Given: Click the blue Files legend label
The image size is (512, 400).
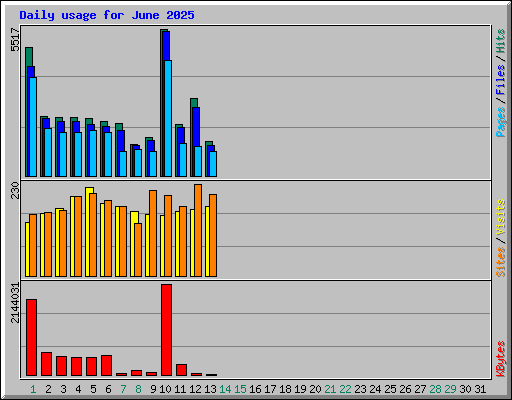Looking at the screenshot, I should pyautogui.click(x=500, y=80).
